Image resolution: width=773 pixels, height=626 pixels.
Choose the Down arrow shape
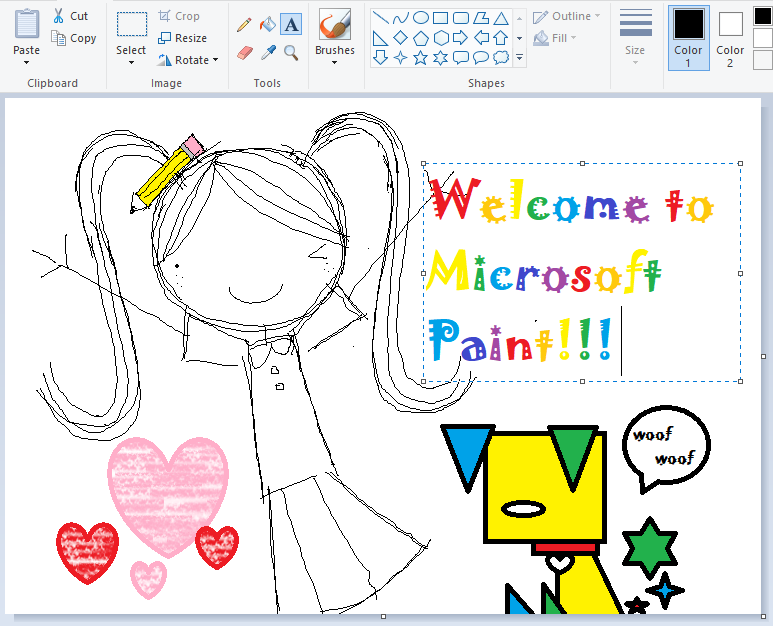pyautogui.click(x=380, y=58)
